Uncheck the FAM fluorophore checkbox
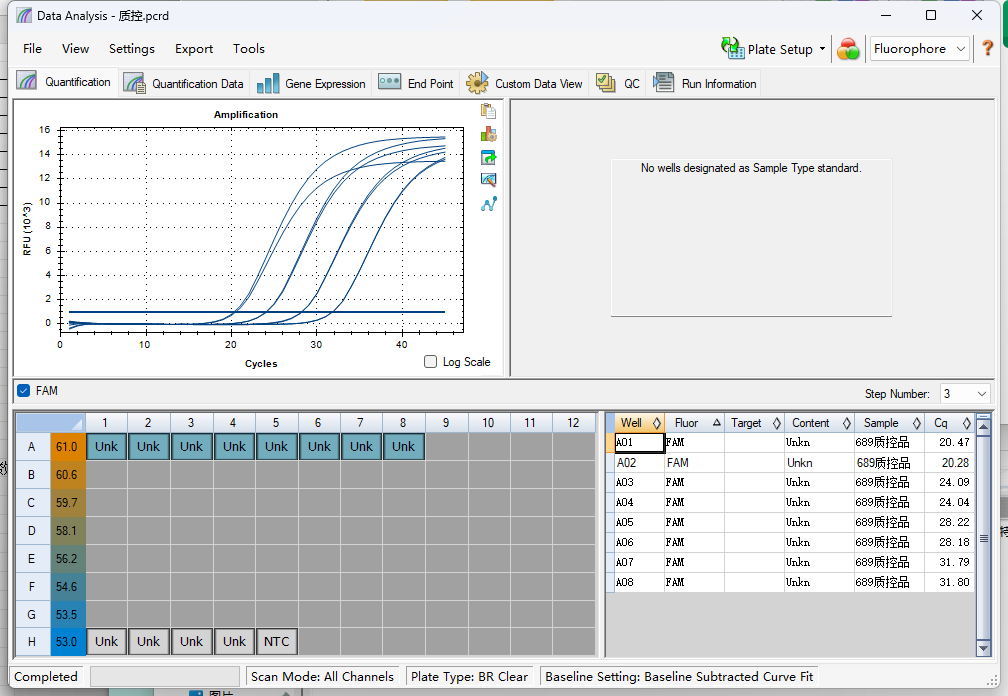This screenshot has height=696, width=1008. pyautogui.click(x=24, y=391)
